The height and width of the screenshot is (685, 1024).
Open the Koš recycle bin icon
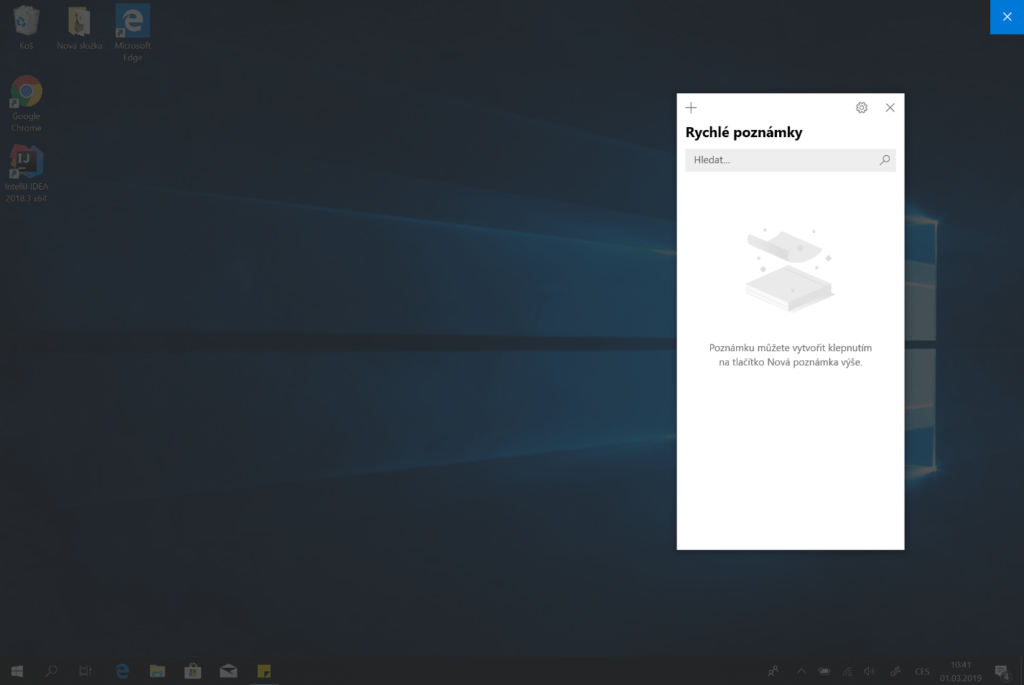pos(26,24)
